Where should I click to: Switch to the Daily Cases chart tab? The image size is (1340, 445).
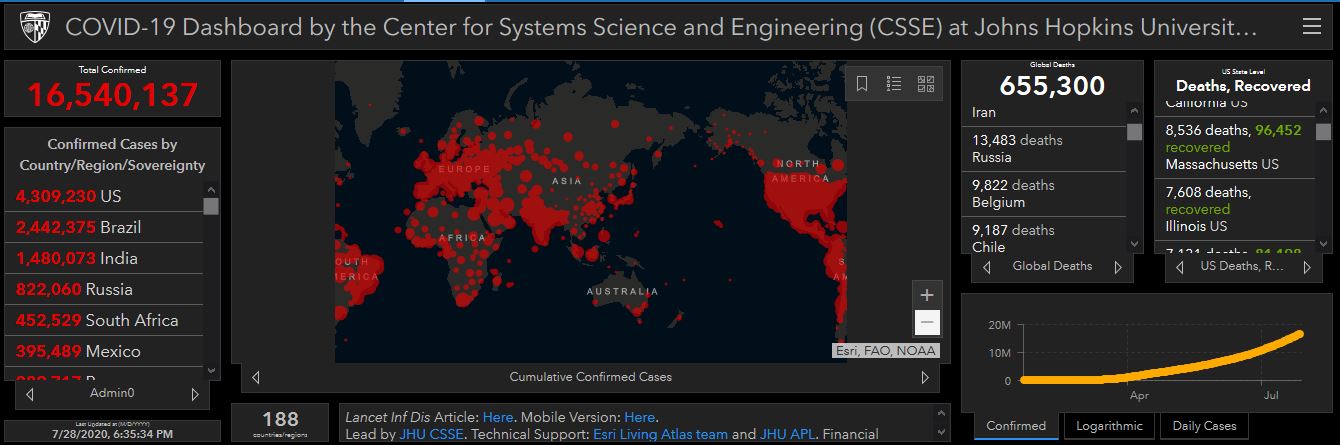(1205, 426)
